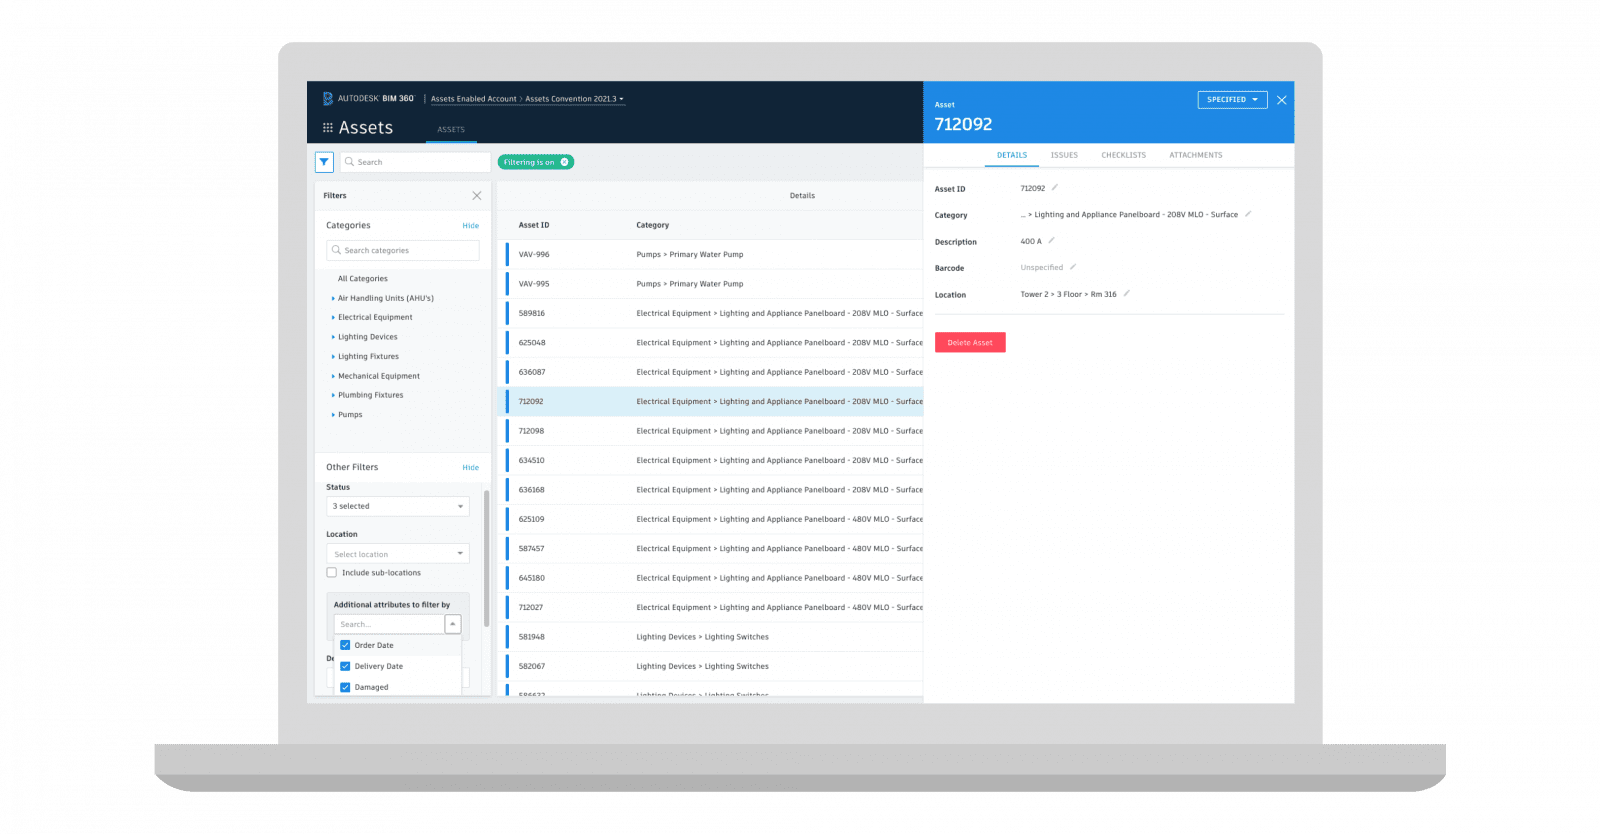Switch to the Checklists tab
The image size is (1600, 834).
coord(1123,155)
